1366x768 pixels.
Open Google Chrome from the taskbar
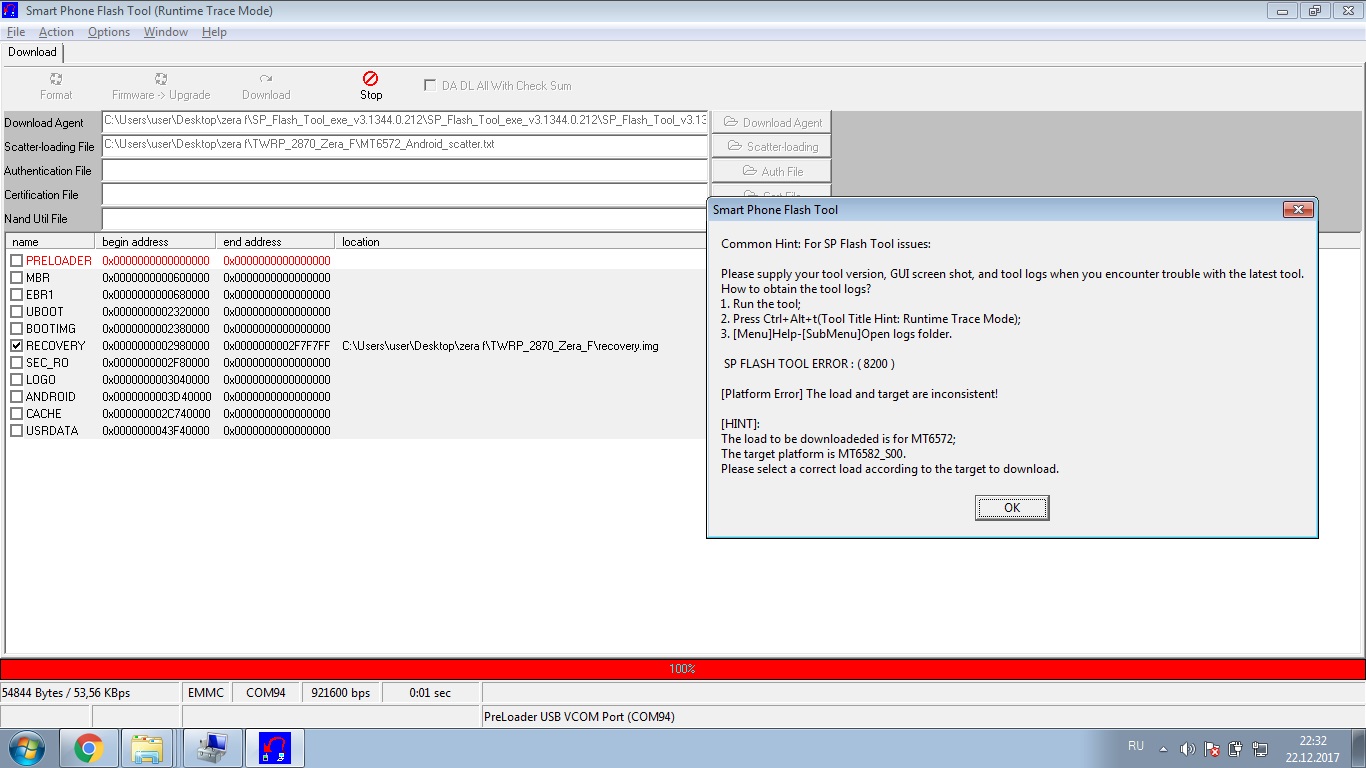coord(88,748)
